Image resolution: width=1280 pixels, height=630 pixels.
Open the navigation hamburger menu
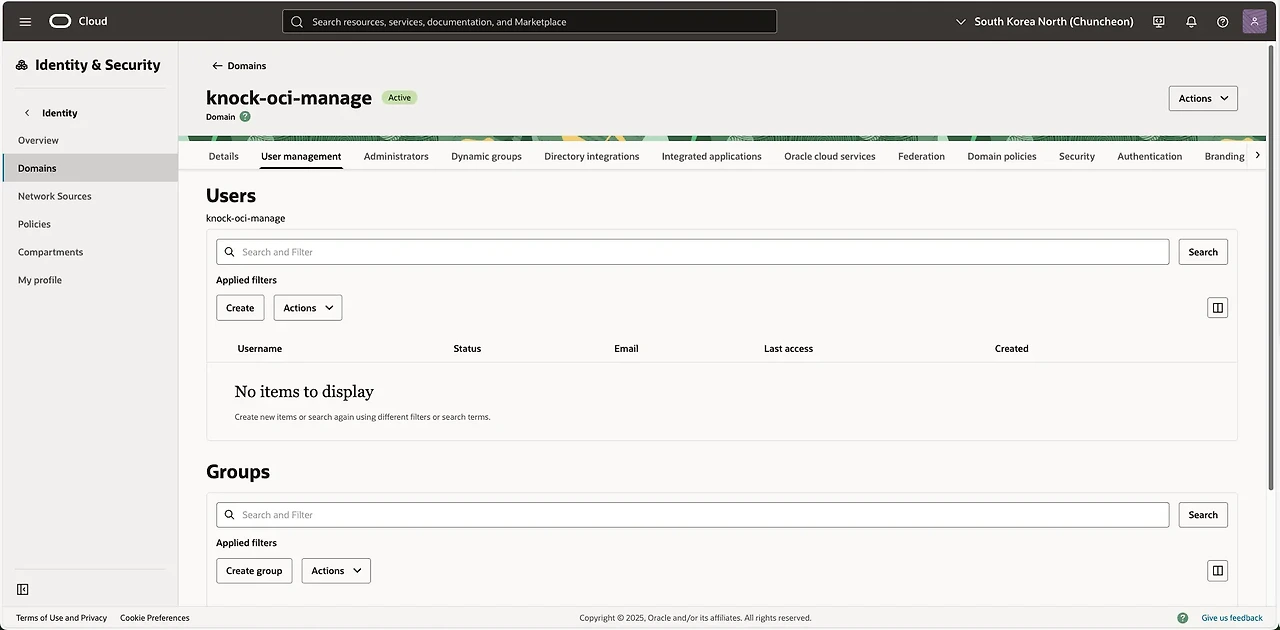coord(25,21)
